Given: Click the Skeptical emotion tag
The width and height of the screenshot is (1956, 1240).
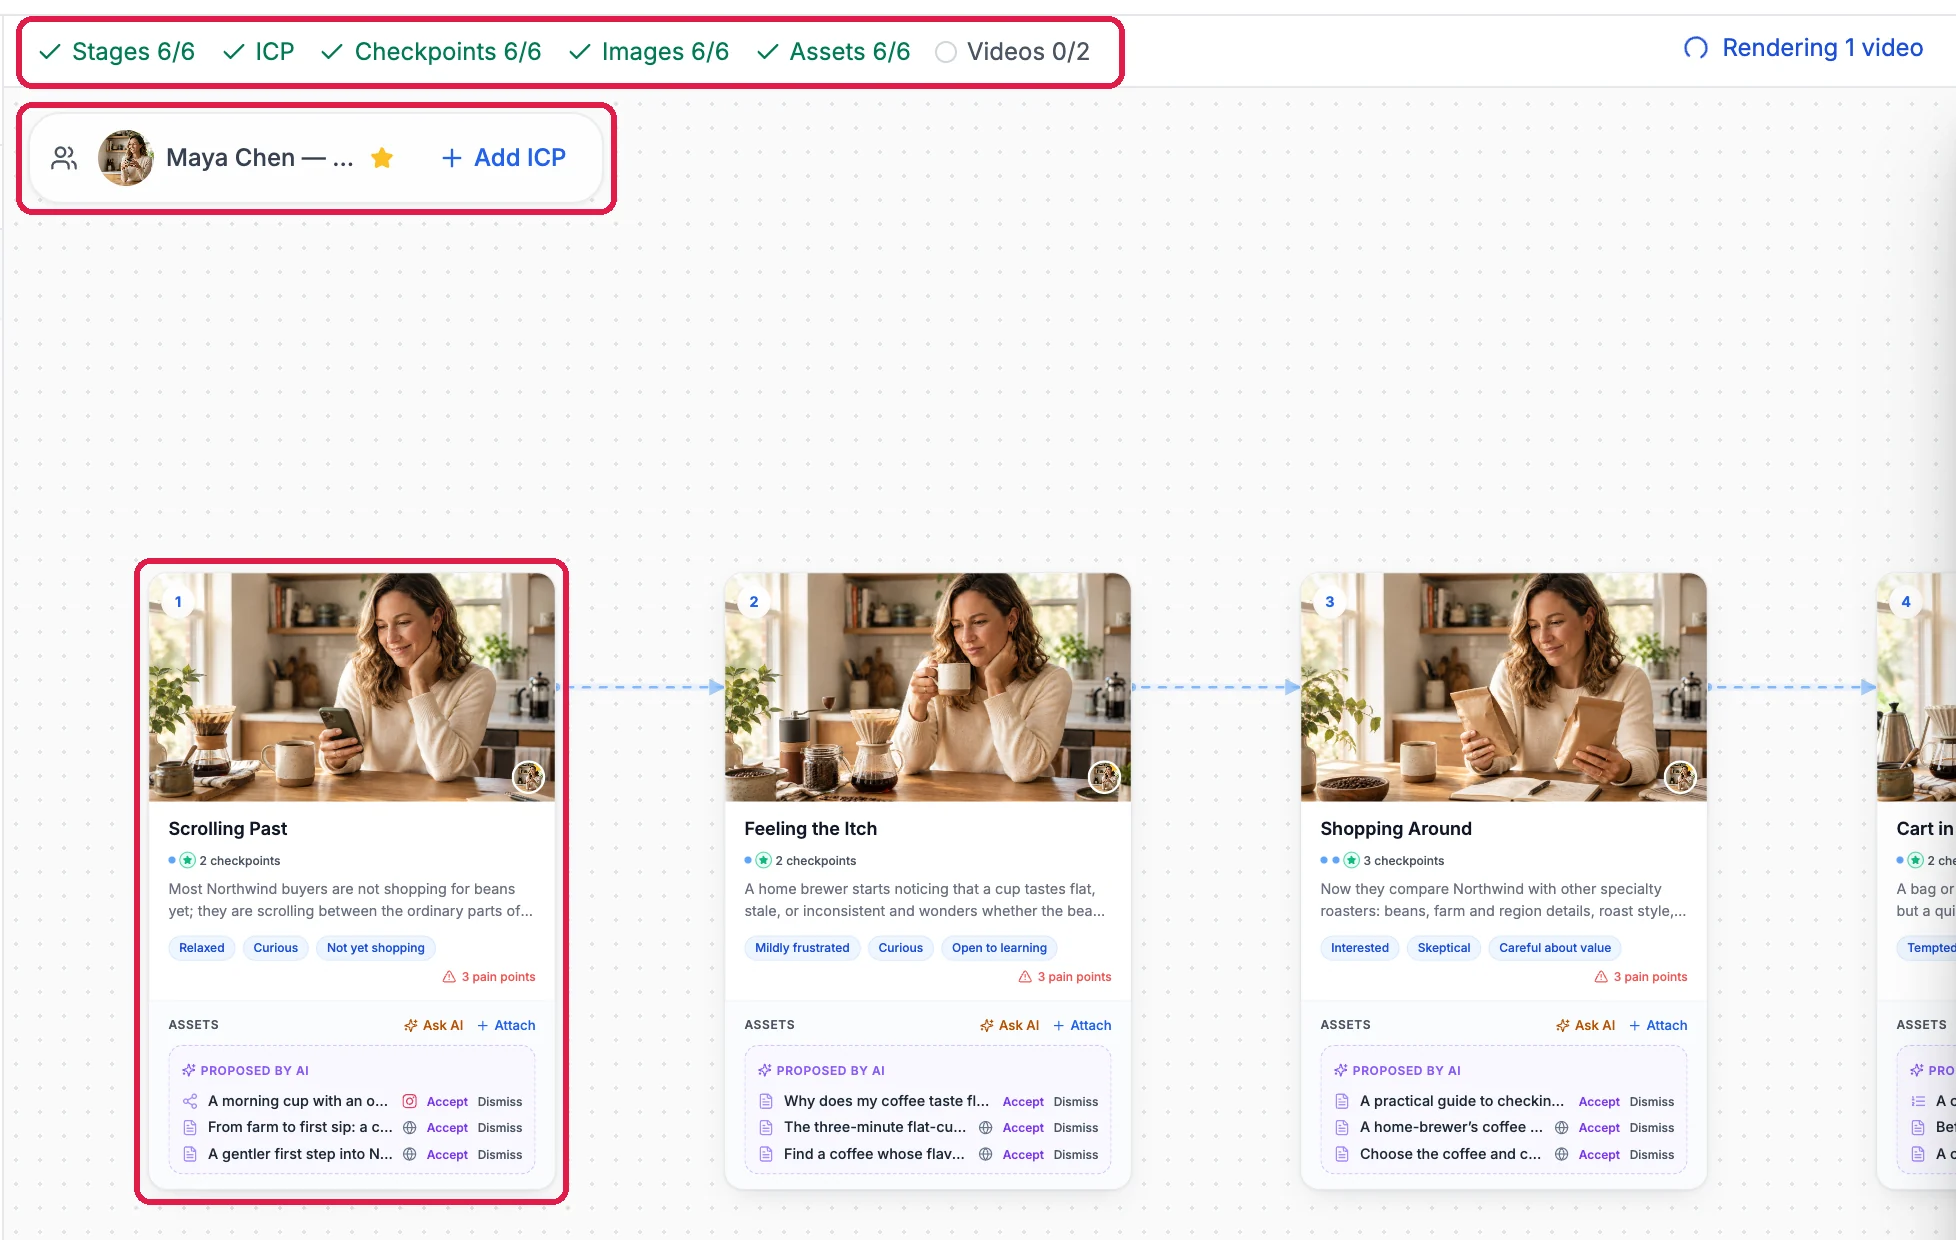Looking at the screenshot, I should 1444,948.
